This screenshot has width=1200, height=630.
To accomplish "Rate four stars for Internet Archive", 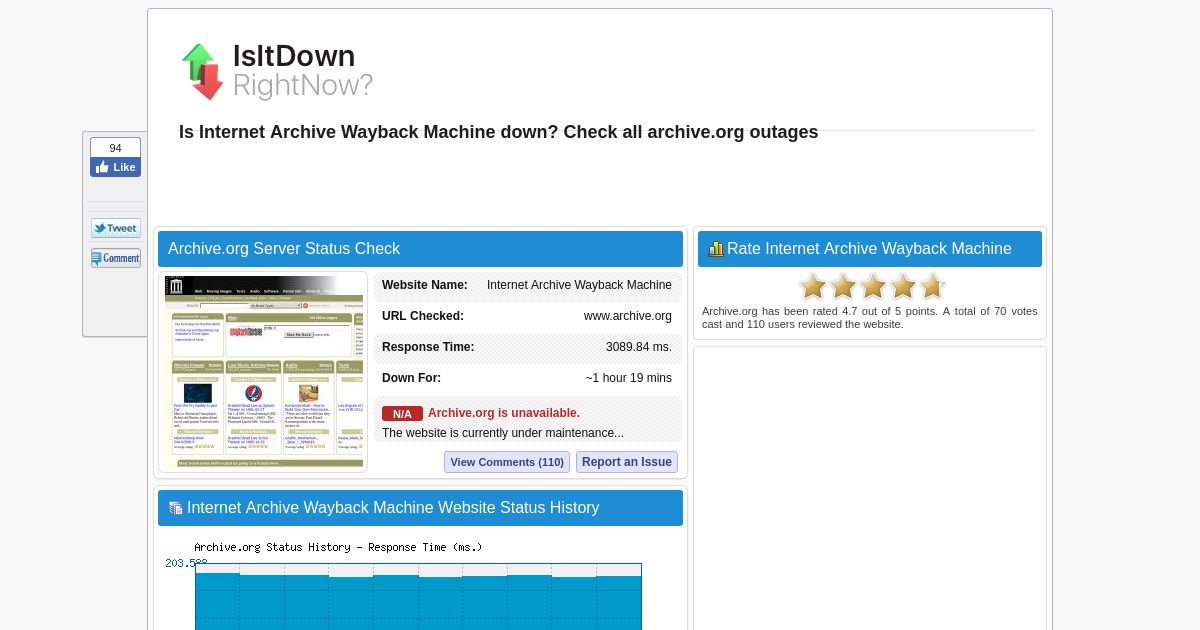I will (x=903, y=287).
